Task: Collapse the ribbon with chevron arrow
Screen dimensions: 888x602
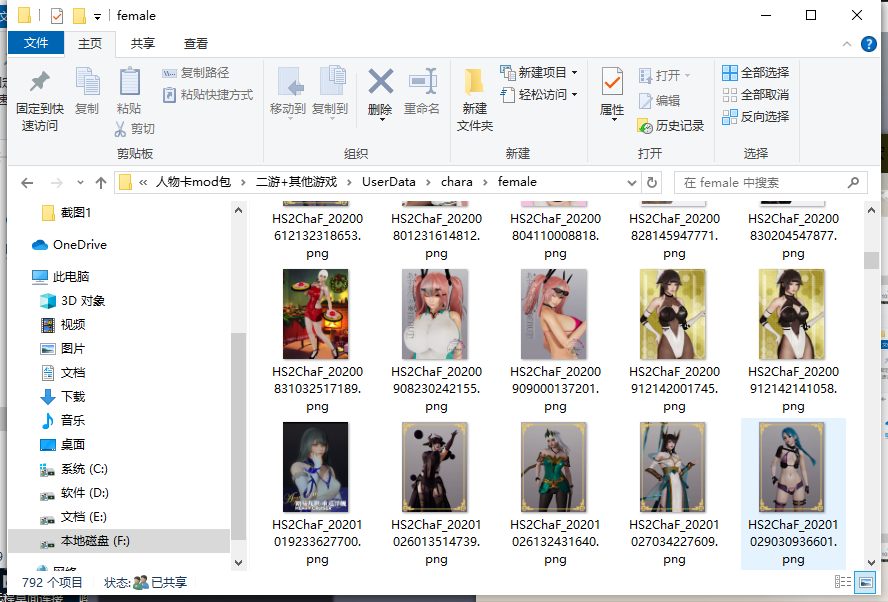Action: click(x=847, y=44)
